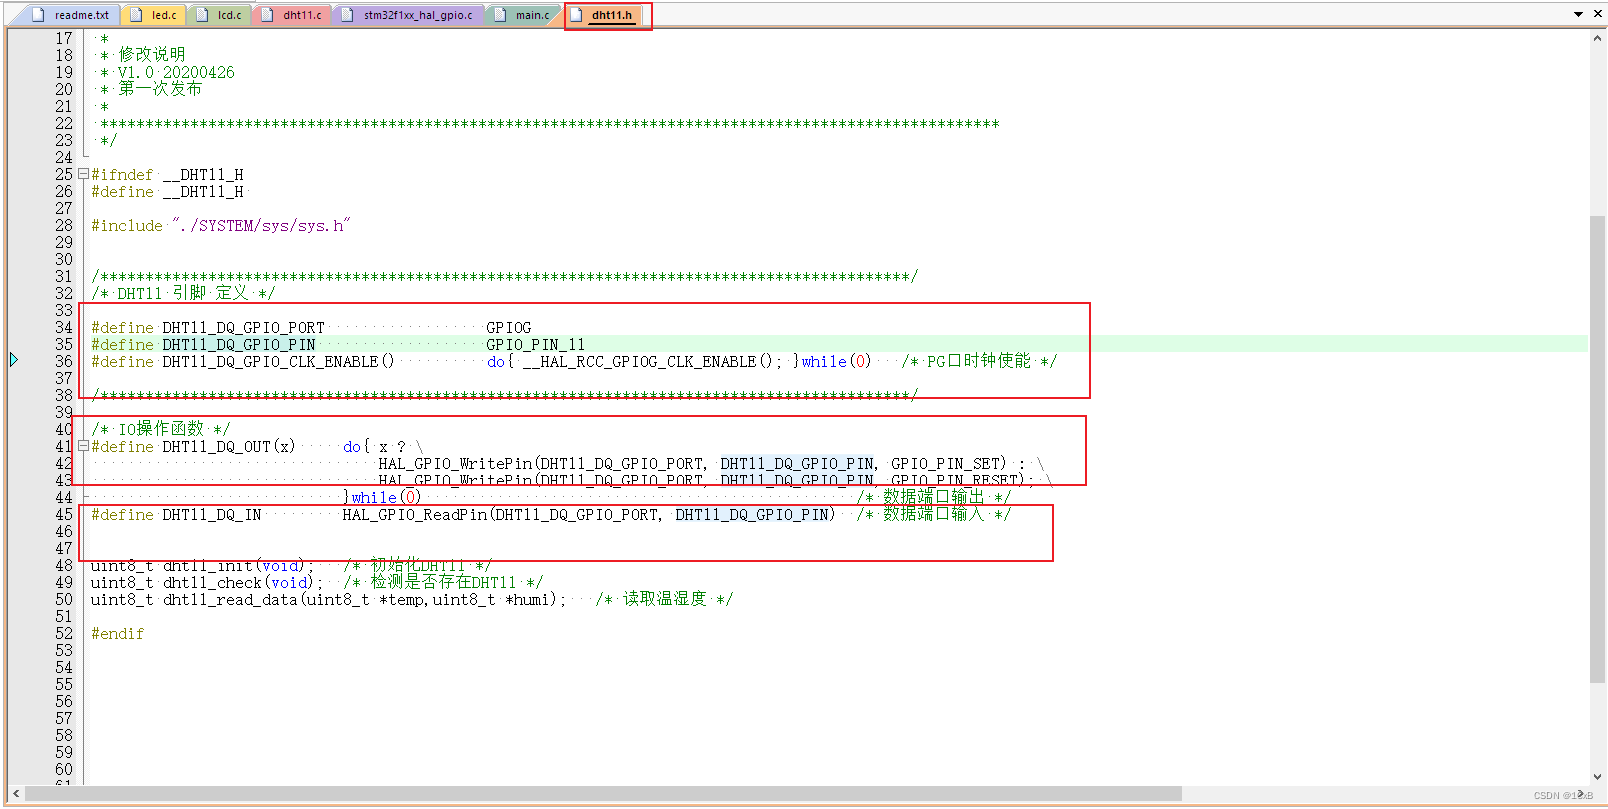
Task: Click the comment "读取温湿度" on line 50
Action: [665, 600]
